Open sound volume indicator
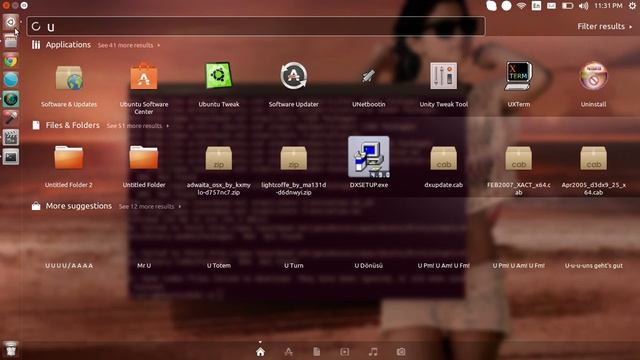This screenshot has width=640, height=360. (584, 6)
